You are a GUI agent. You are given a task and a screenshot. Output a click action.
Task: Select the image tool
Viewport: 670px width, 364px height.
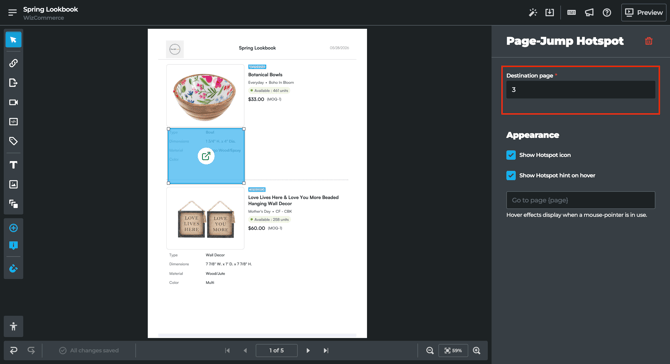[x=14, y=185]
